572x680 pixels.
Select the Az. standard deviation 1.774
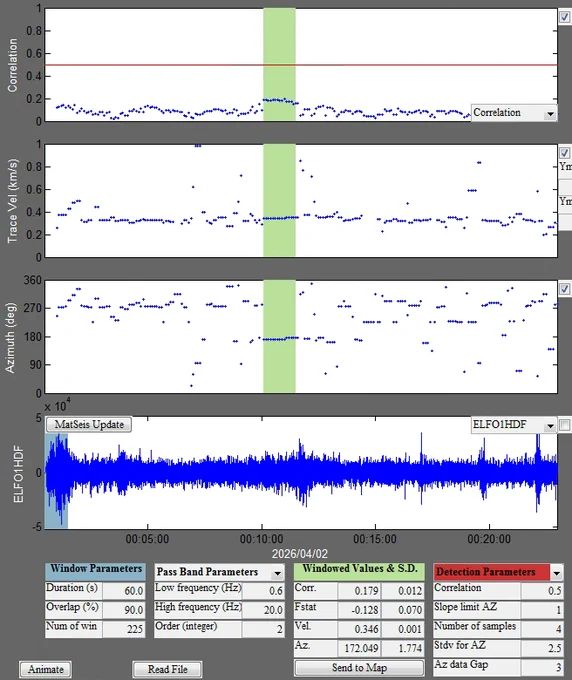click(x=402, y=648)
